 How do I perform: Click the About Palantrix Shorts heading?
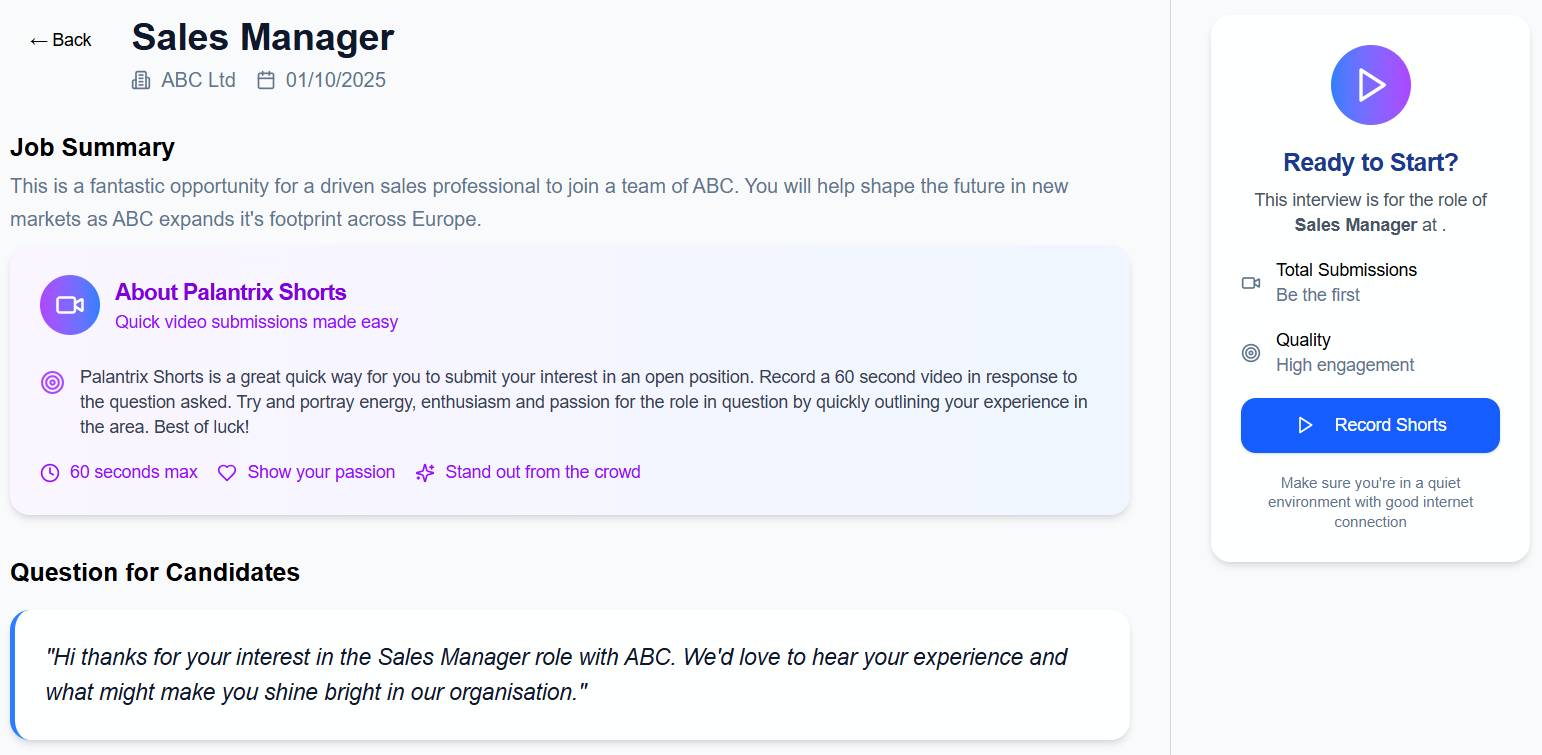[230, 292]
